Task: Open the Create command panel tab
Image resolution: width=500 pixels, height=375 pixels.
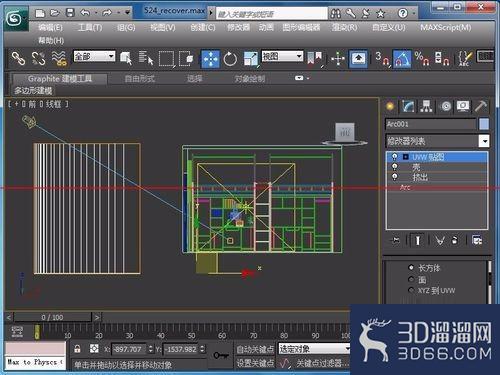Action: click(390, 107)
